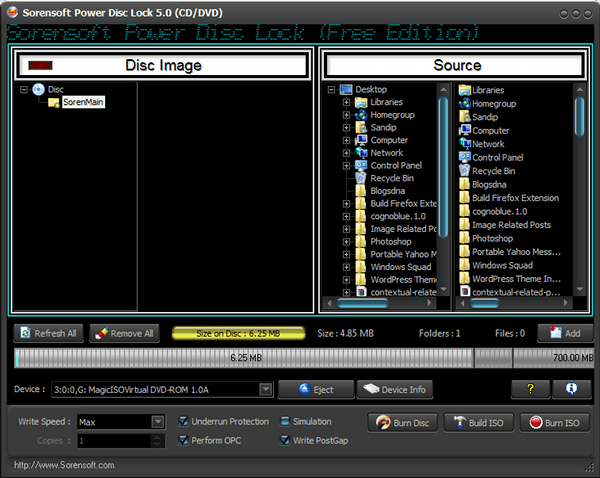Click Control Panel icon in right file list
This screenshot has height=478, width=600.
(465, 157)
